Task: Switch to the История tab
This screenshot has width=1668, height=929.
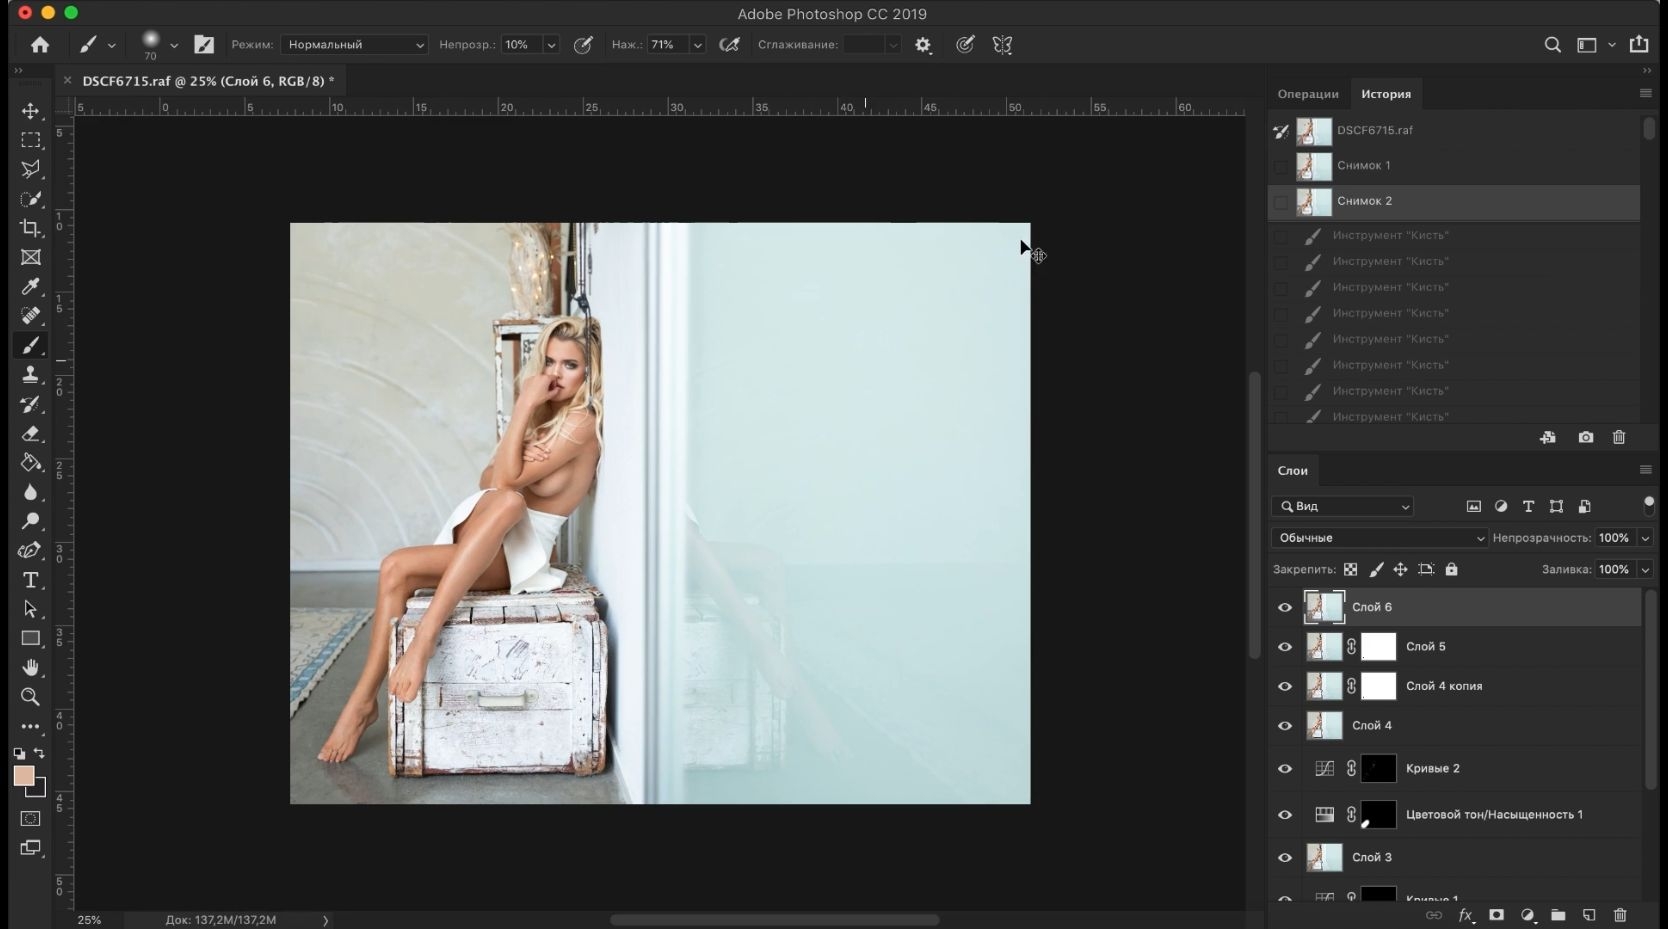Action: pyautogui.click(x=1386, y=94)
